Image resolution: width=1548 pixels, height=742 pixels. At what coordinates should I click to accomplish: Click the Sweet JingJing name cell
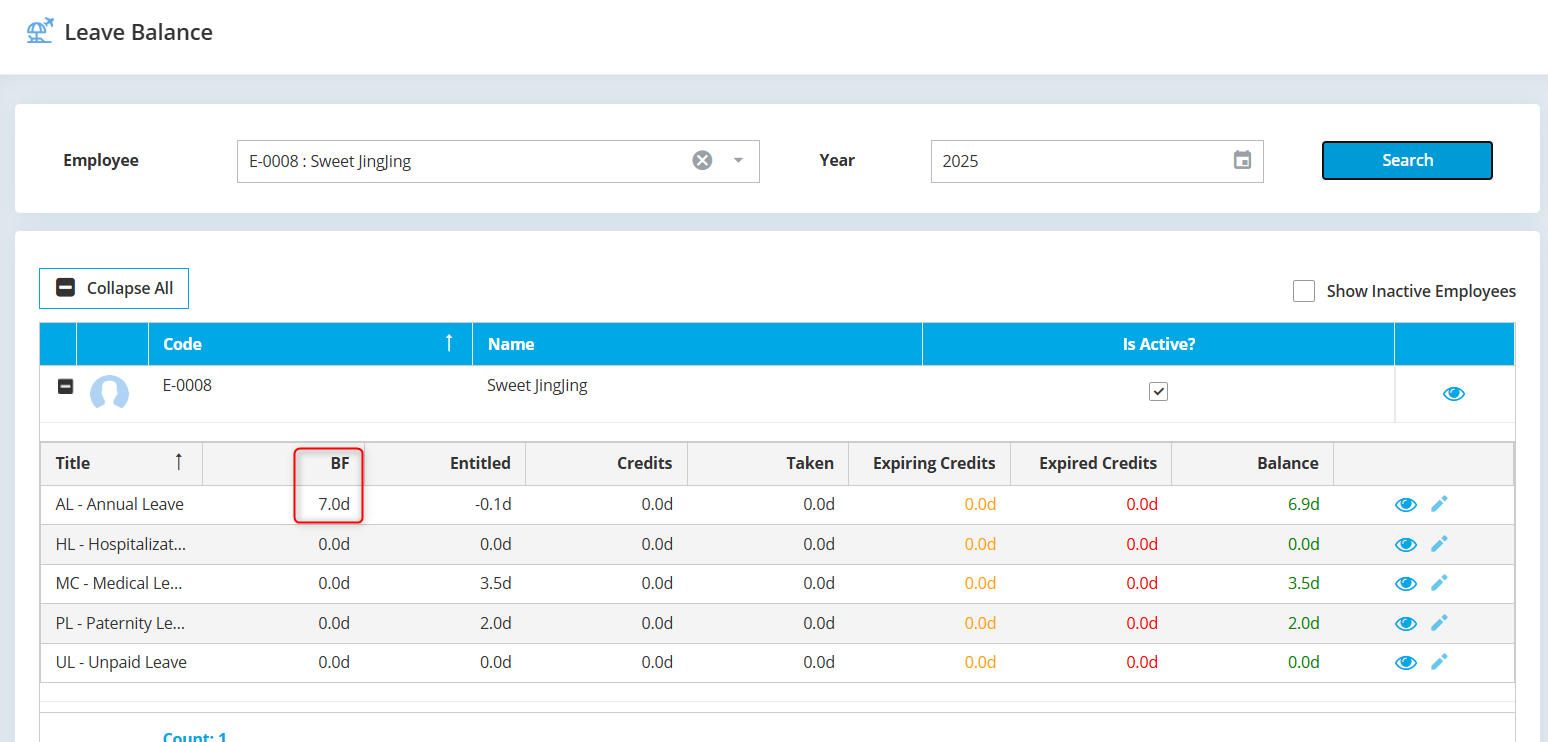click(537, 385)
